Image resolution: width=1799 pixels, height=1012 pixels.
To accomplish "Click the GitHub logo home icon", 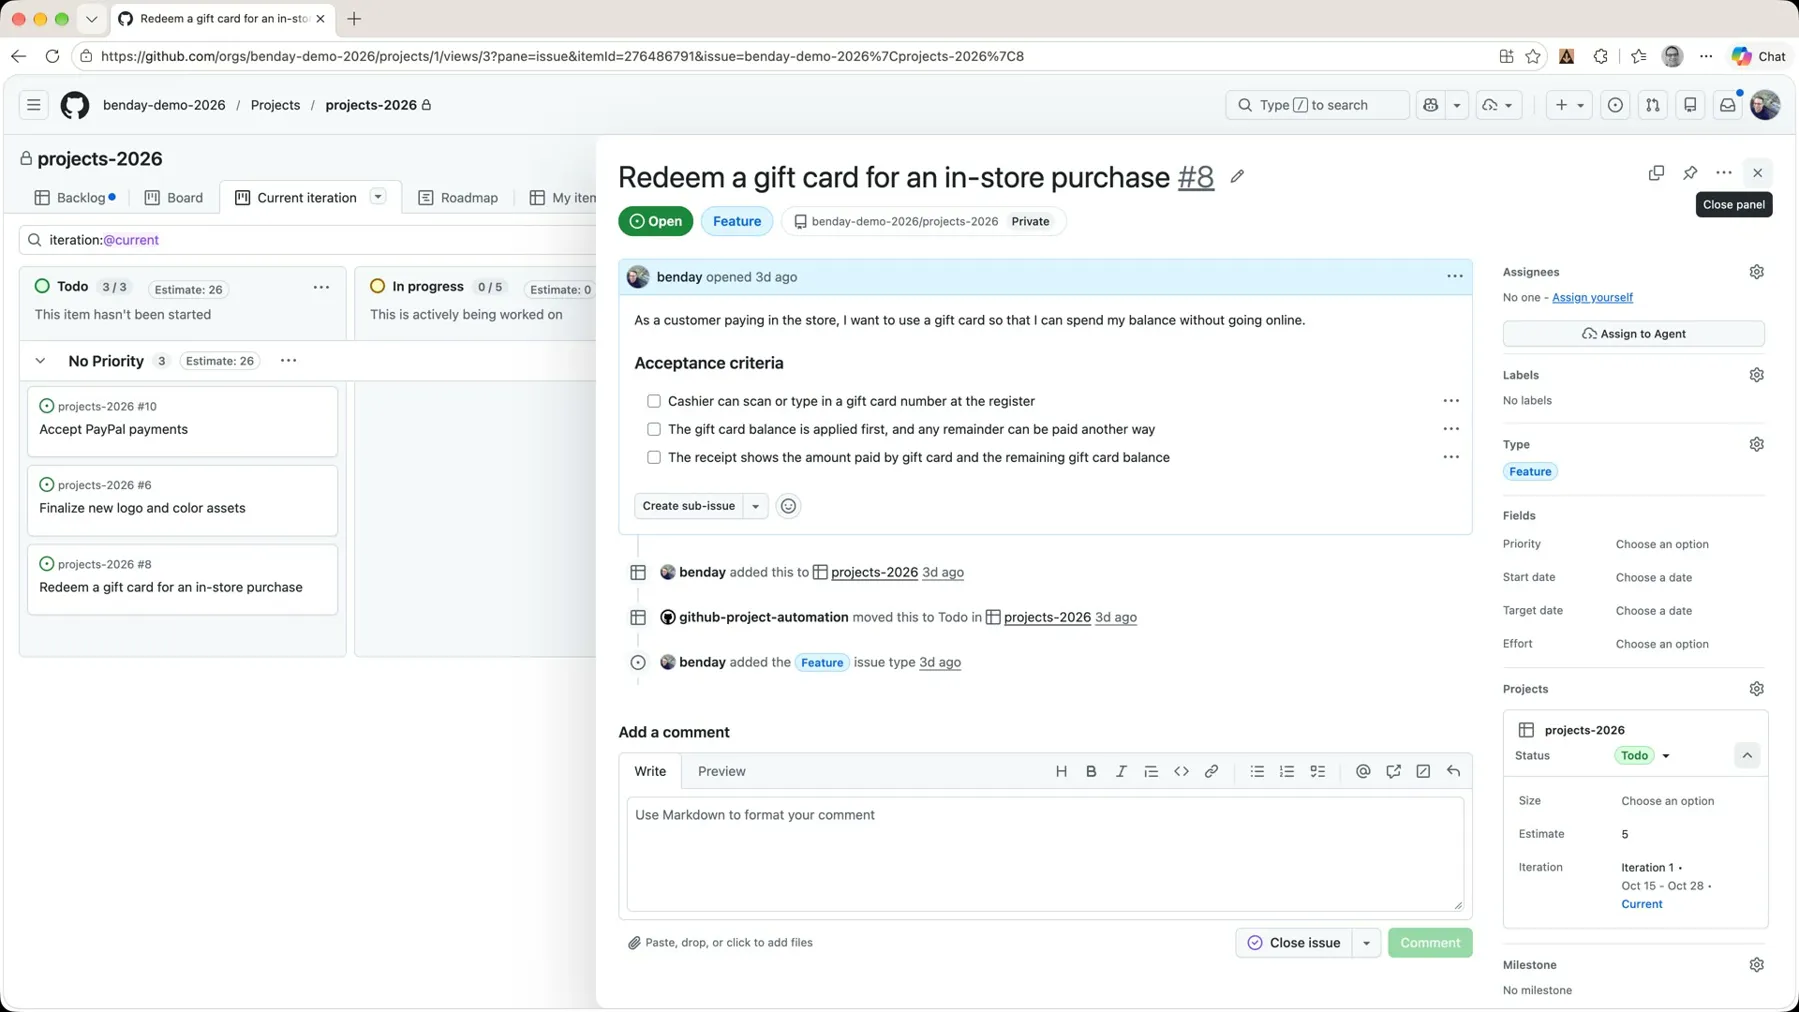I will coord(75,105).
